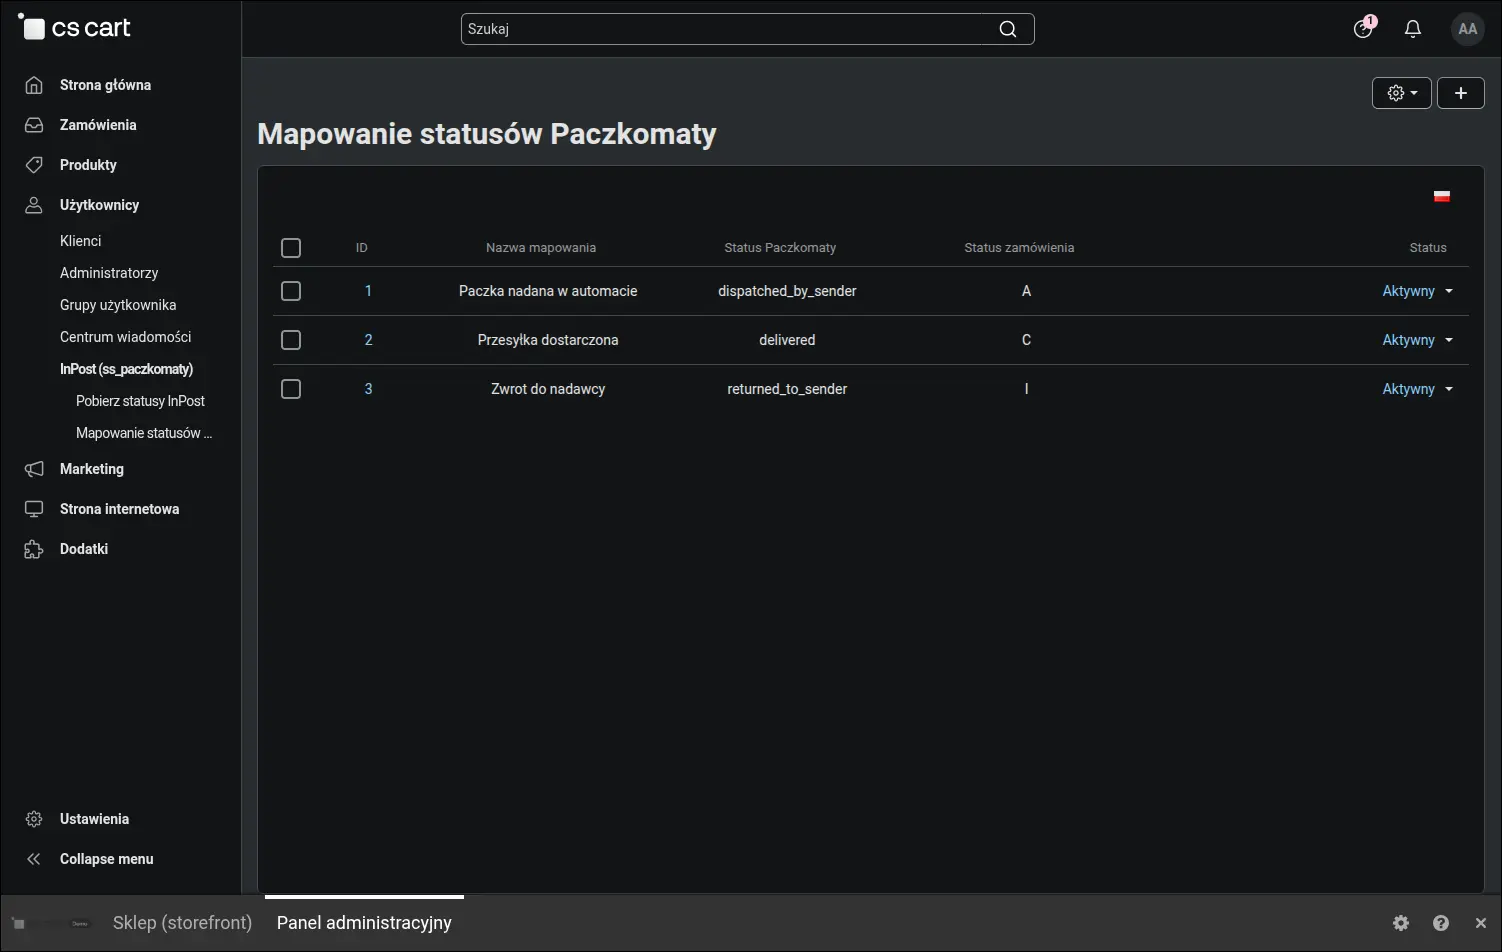Click the bottom bar help question icon
Image resolution: width=1502 pixels, height=952 pixels.
pos(1441,923)
